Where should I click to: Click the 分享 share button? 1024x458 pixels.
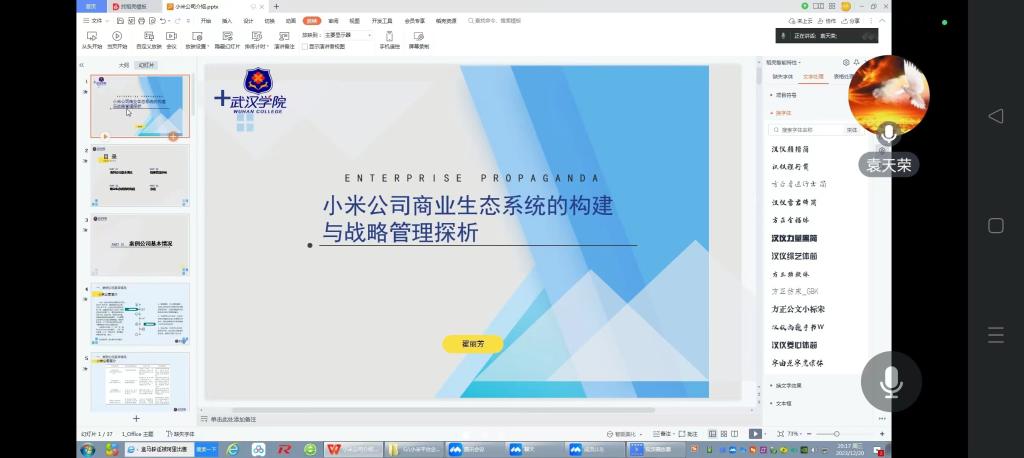point(850,20)
